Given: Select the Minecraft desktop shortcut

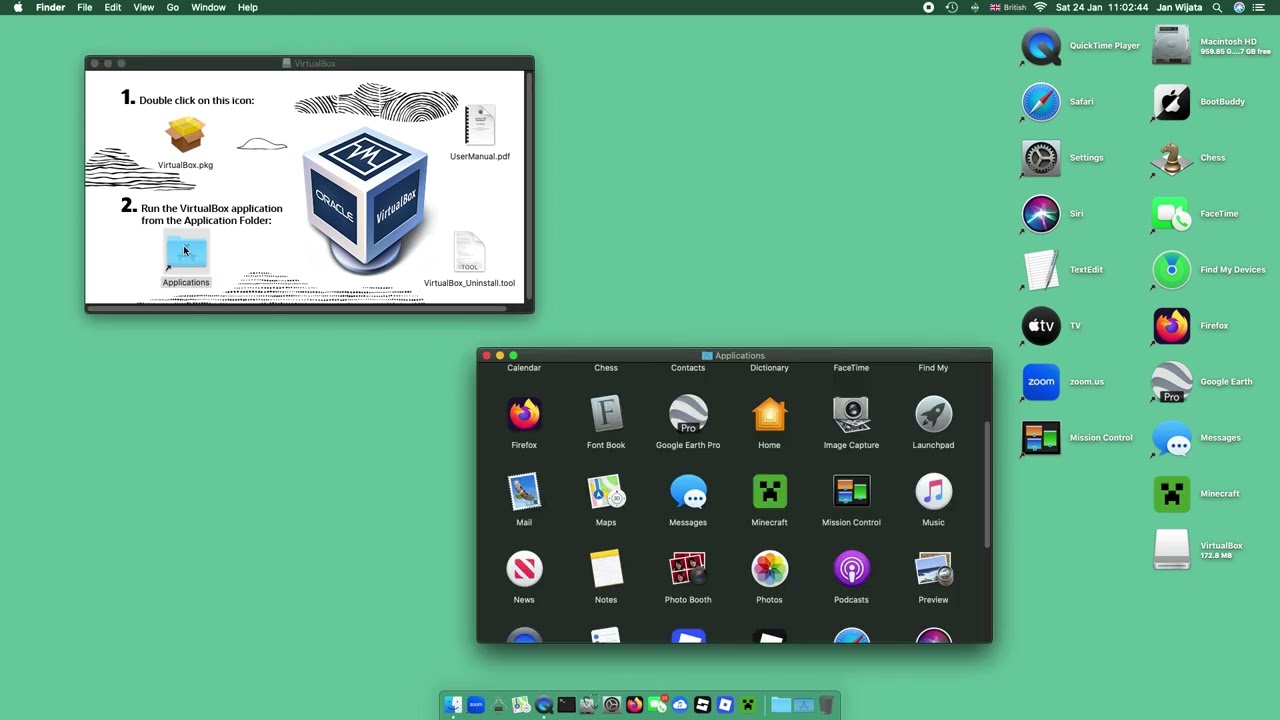Looking at the screenshot, I should pos(1172,494).
